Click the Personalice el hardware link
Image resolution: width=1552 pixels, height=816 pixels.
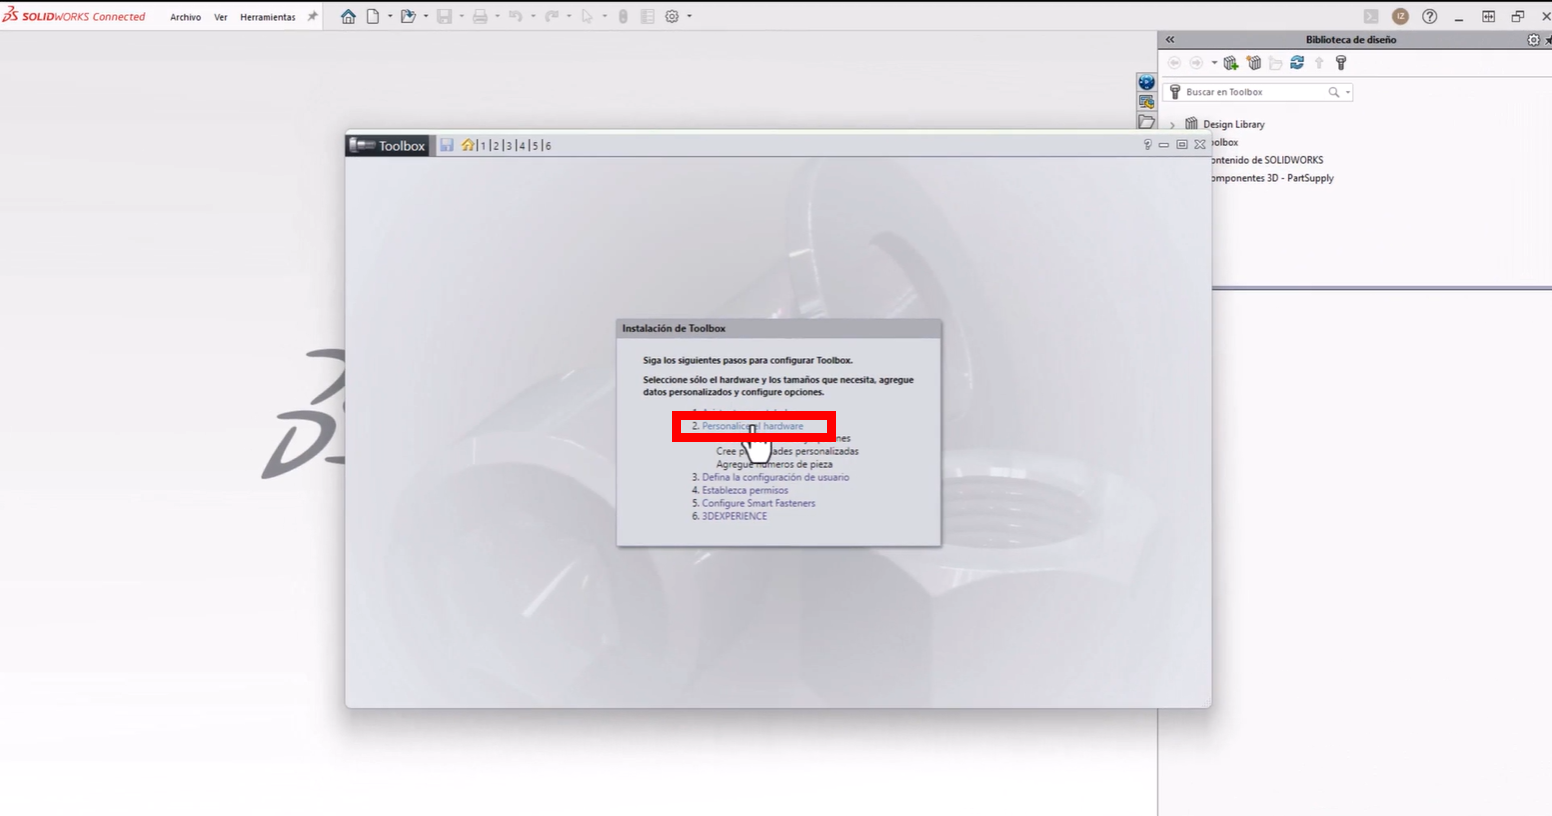coord(753,425)
